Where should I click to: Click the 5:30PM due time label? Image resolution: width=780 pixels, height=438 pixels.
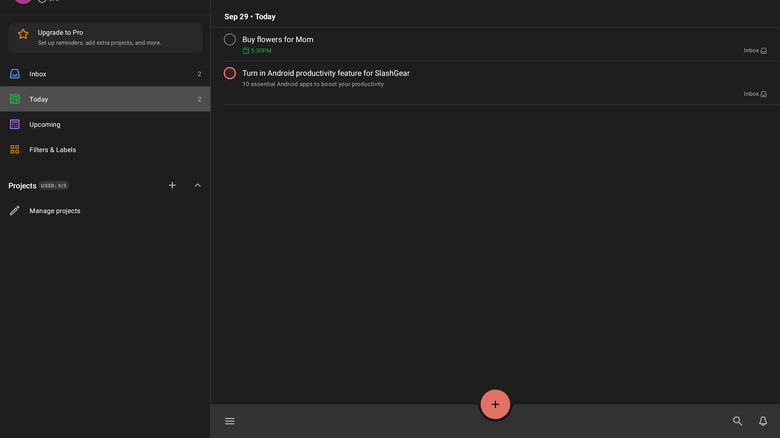pos(260,50)
